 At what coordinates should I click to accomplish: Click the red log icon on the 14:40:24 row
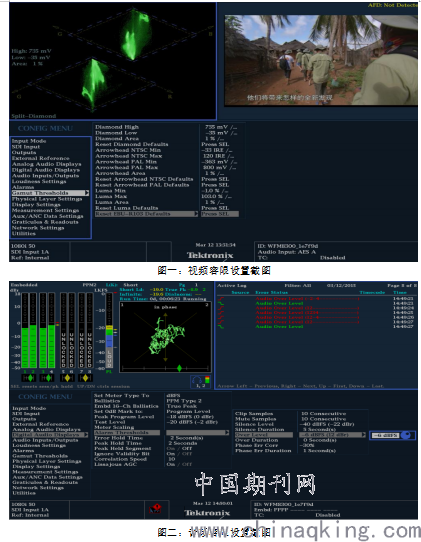click(x=221, y=308)
